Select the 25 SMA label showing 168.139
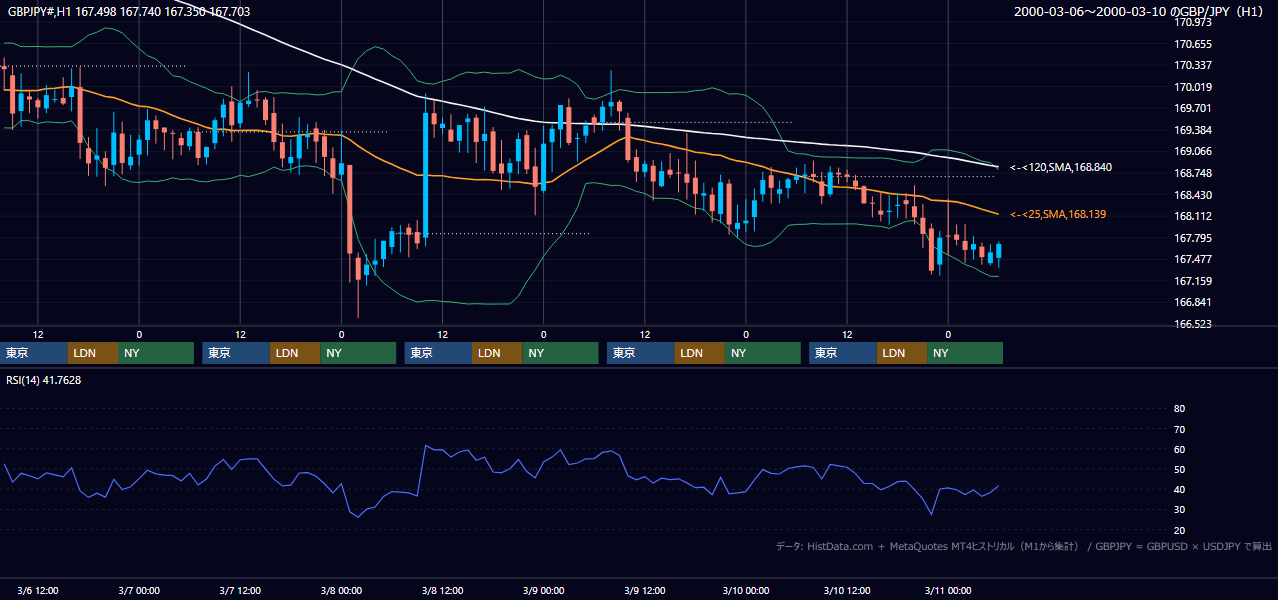 1058,214
